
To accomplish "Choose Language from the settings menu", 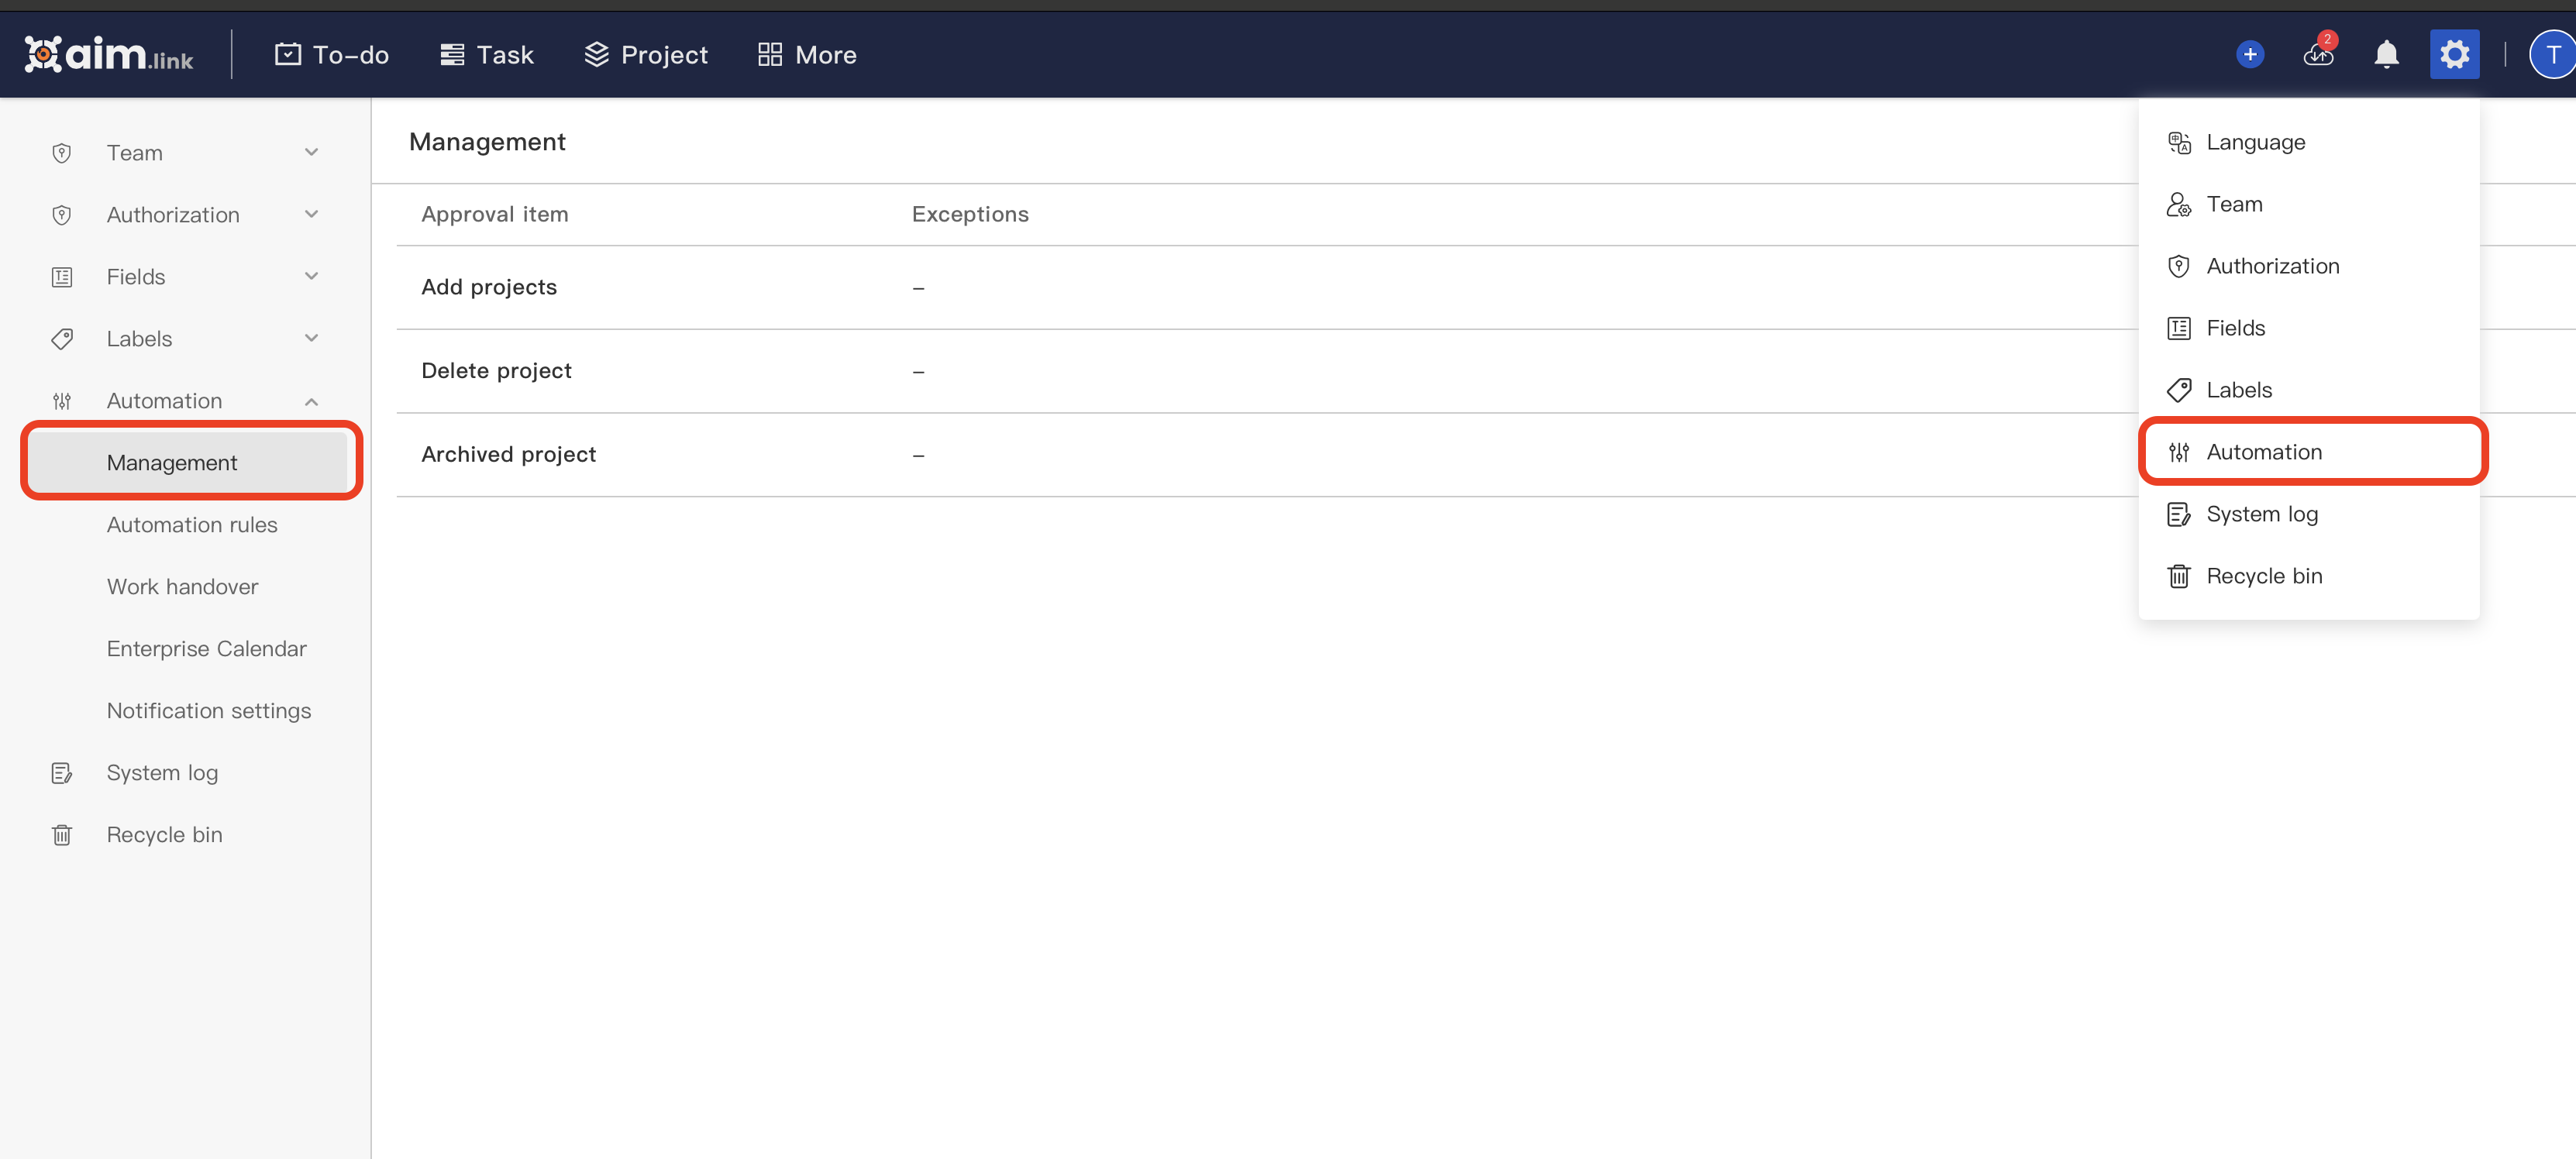I will coord(2256,141).
